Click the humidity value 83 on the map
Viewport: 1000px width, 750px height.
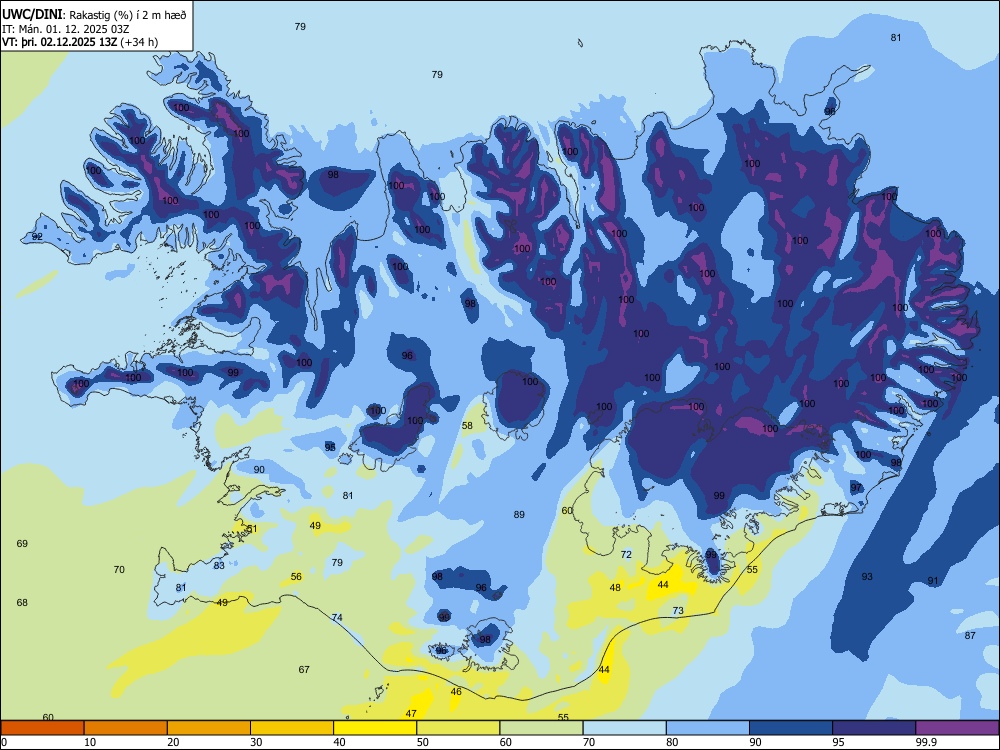pyautogui.click(x=219, y=565)
